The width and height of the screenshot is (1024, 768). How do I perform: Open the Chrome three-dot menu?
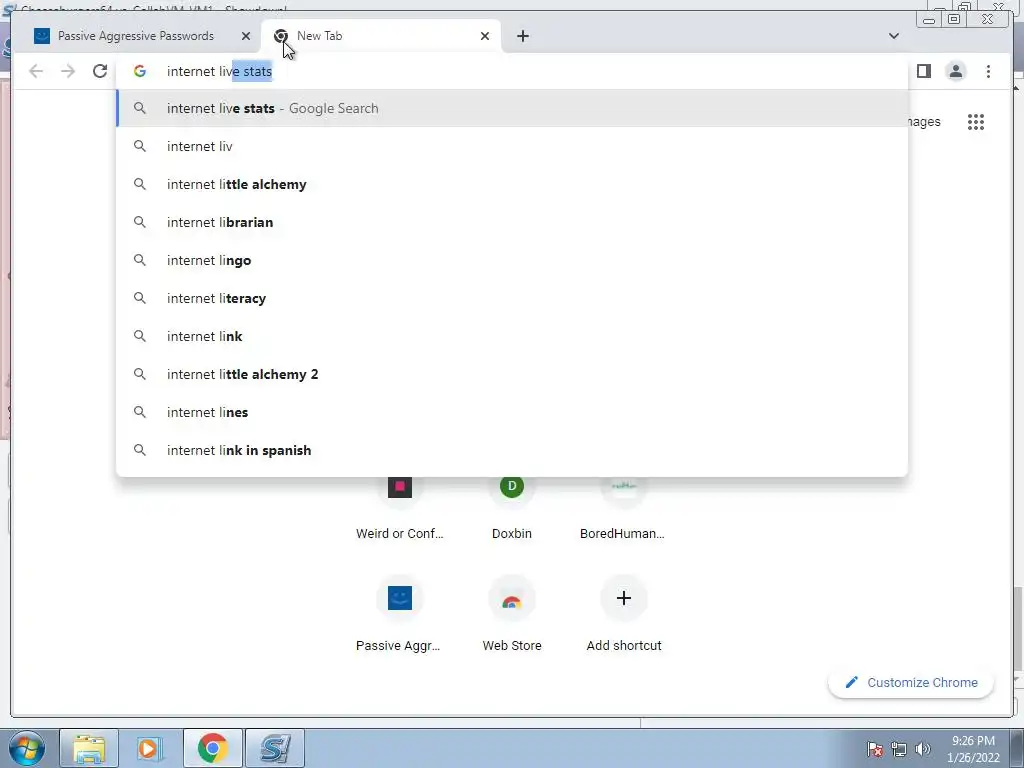pyautogui.click(x=988, y=71)
